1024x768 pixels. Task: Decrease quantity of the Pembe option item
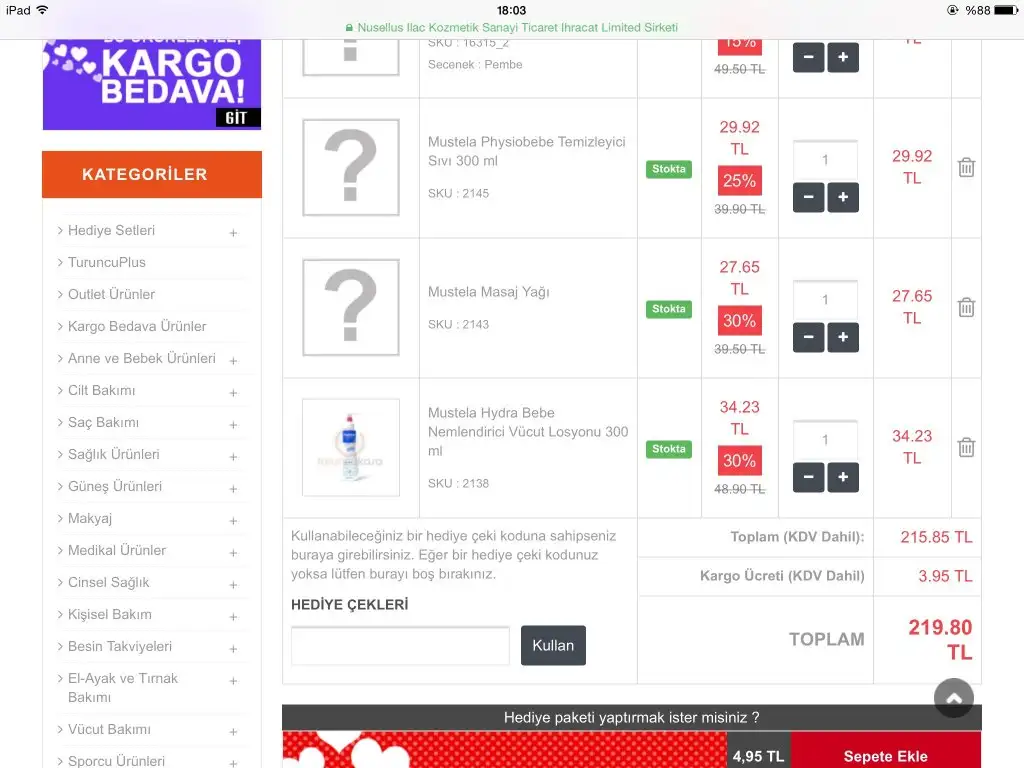pos(808,57)
